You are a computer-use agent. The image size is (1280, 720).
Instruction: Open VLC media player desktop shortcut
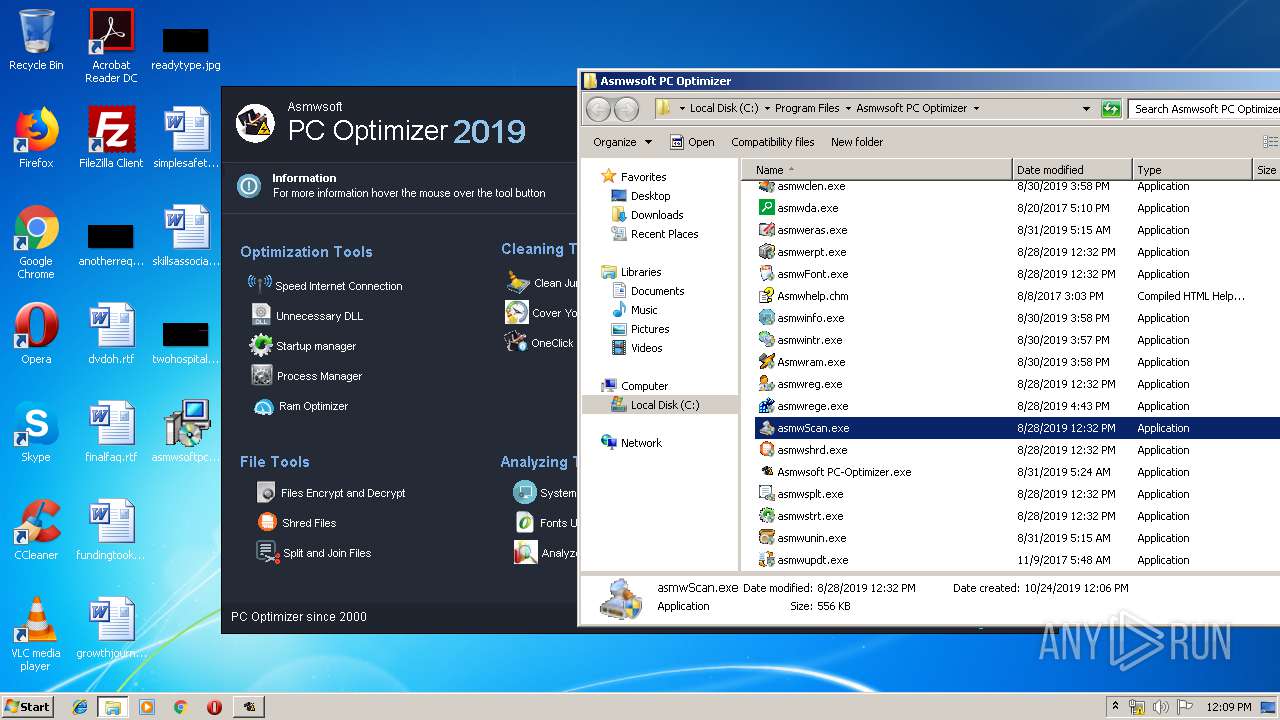pyautogui.click(x=36, y=635)
